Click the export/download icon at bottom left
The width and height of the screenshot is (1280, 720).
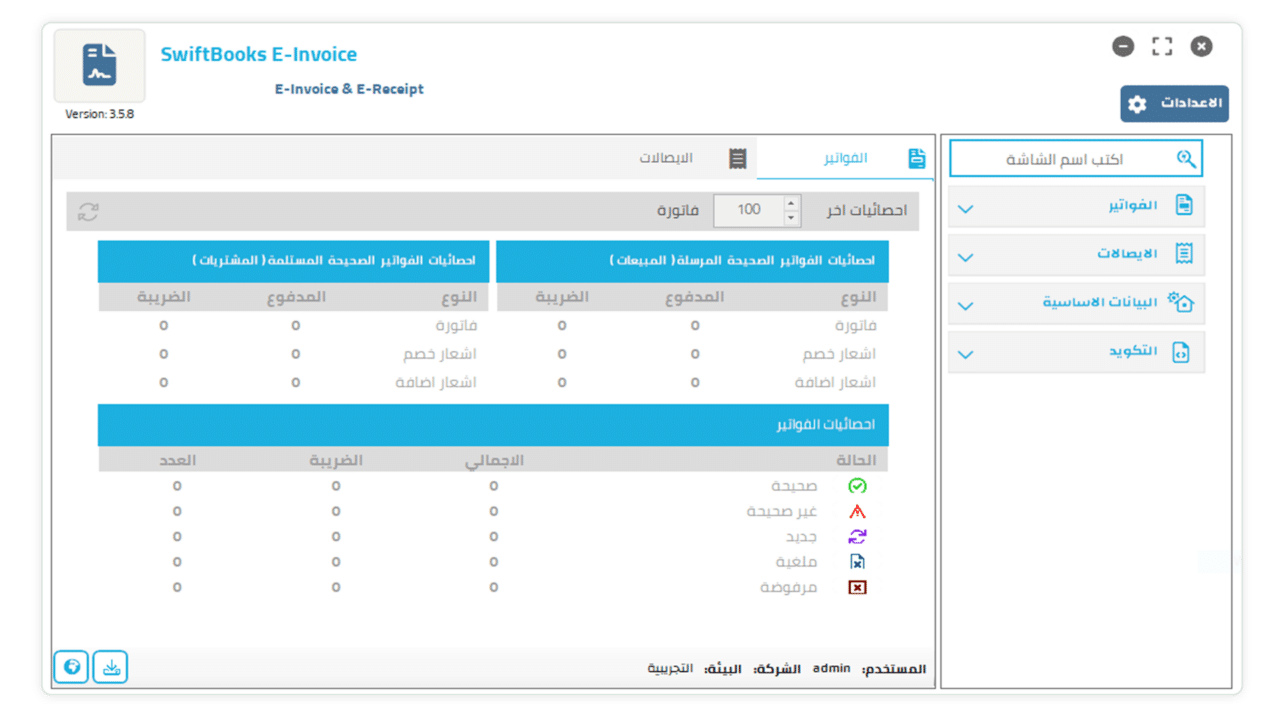[109, 666]
